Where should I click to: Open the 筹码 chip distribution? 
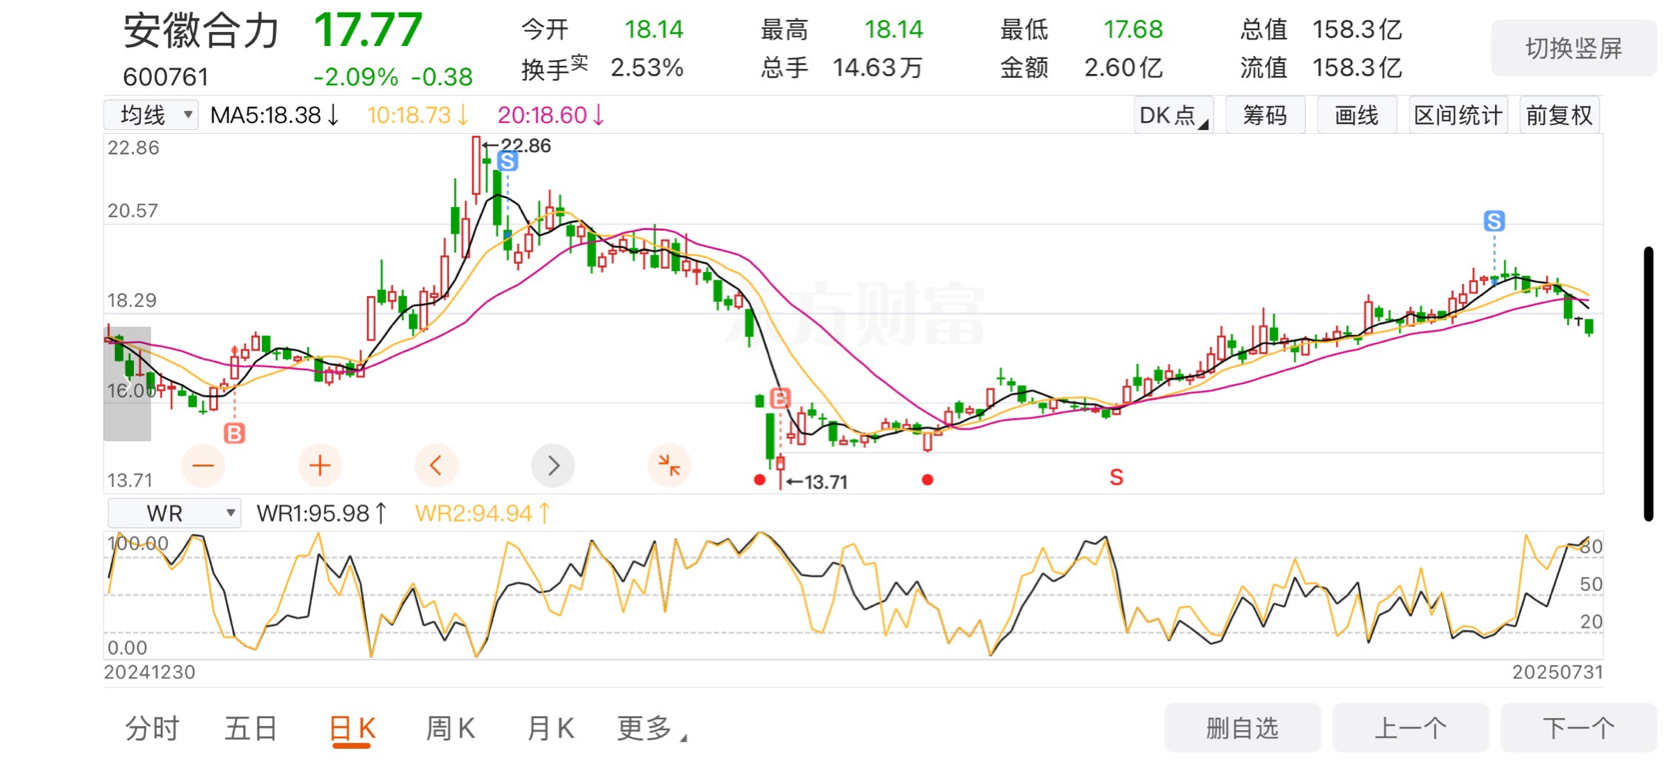[x=1265, y=115]
